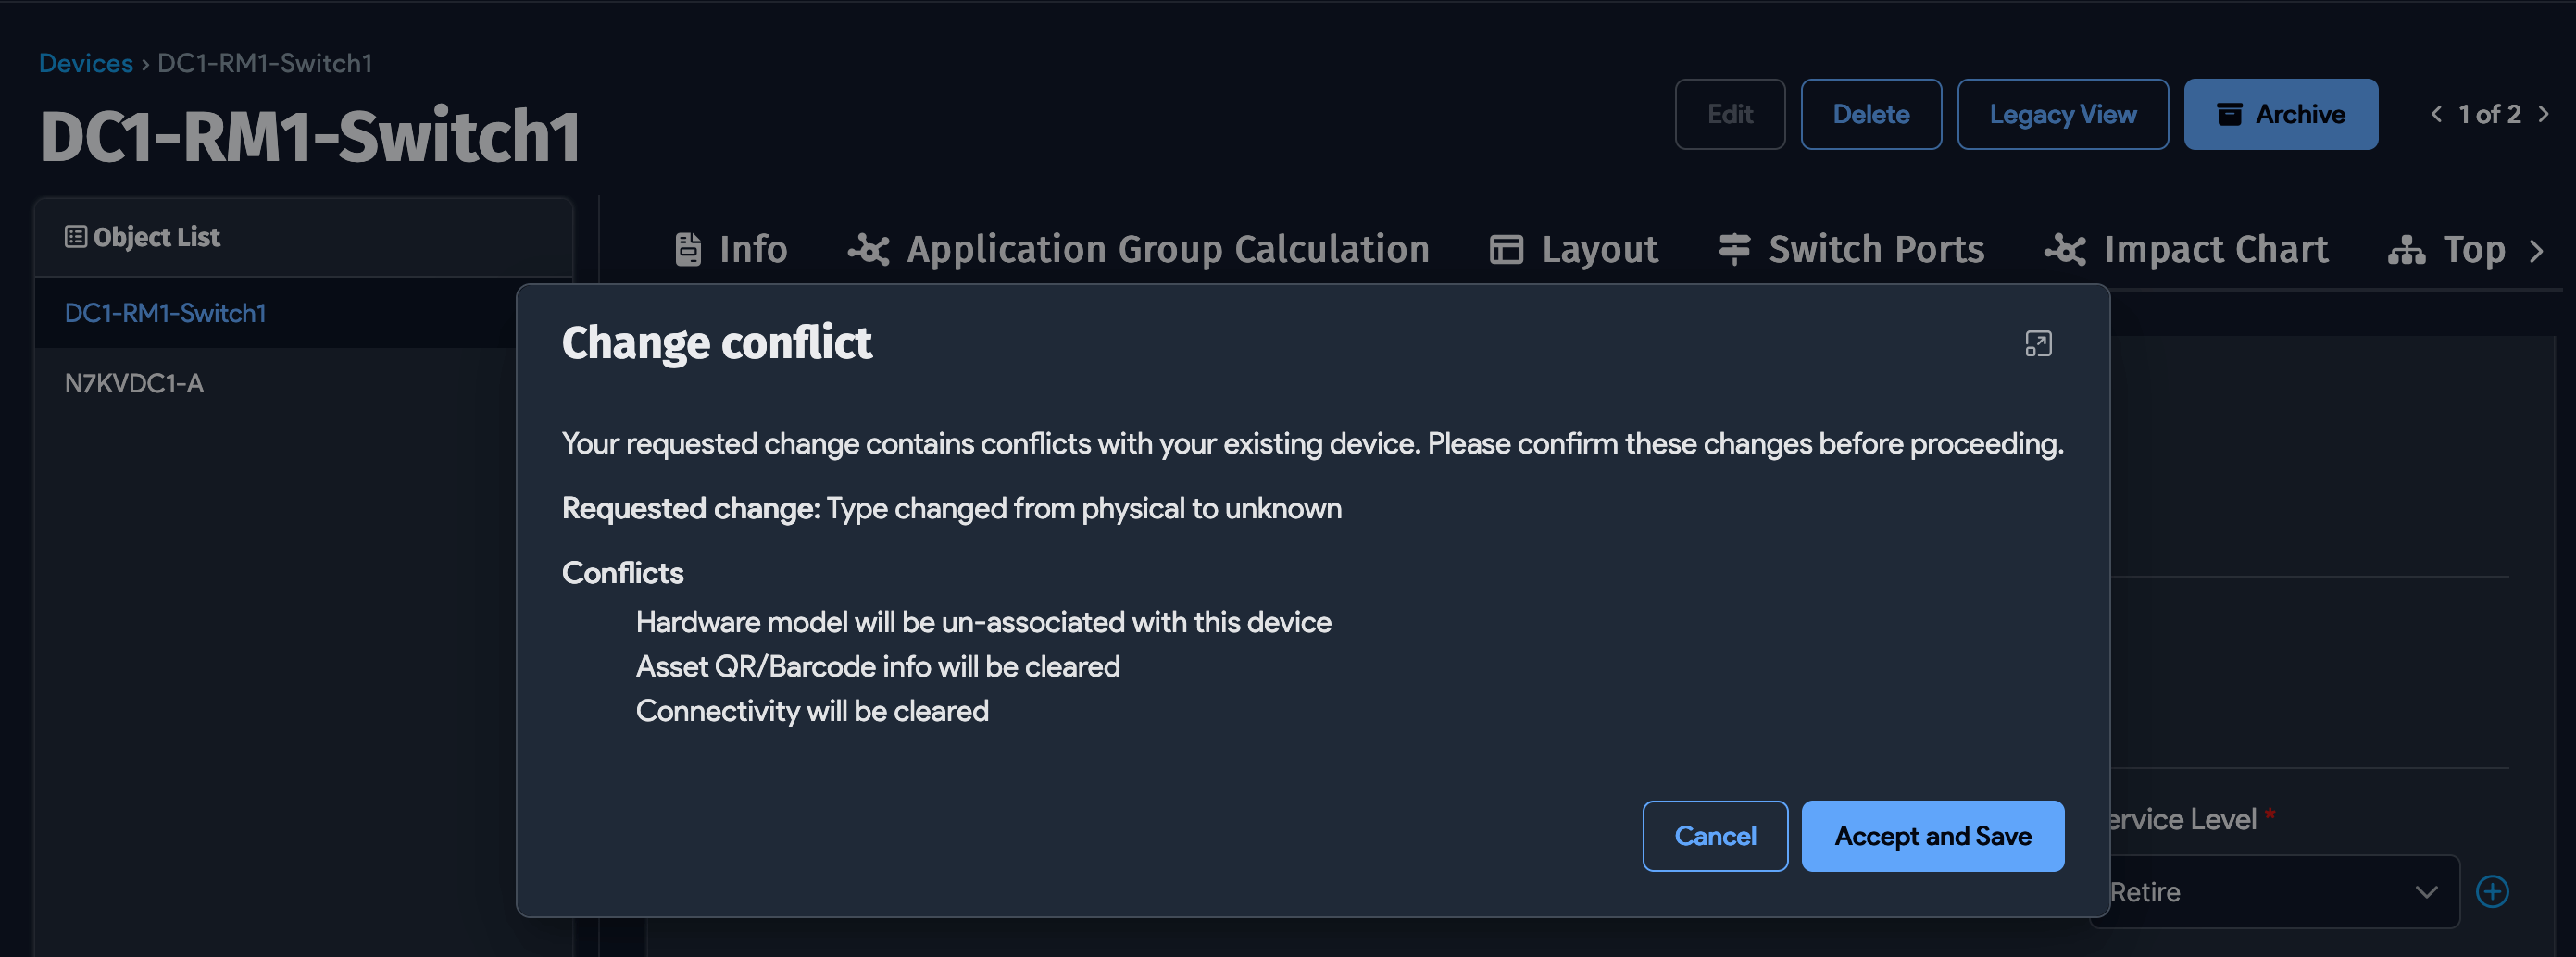Click the Object List panel icon
Viewport: 2576px width, 957px height.
click(74, 236)
